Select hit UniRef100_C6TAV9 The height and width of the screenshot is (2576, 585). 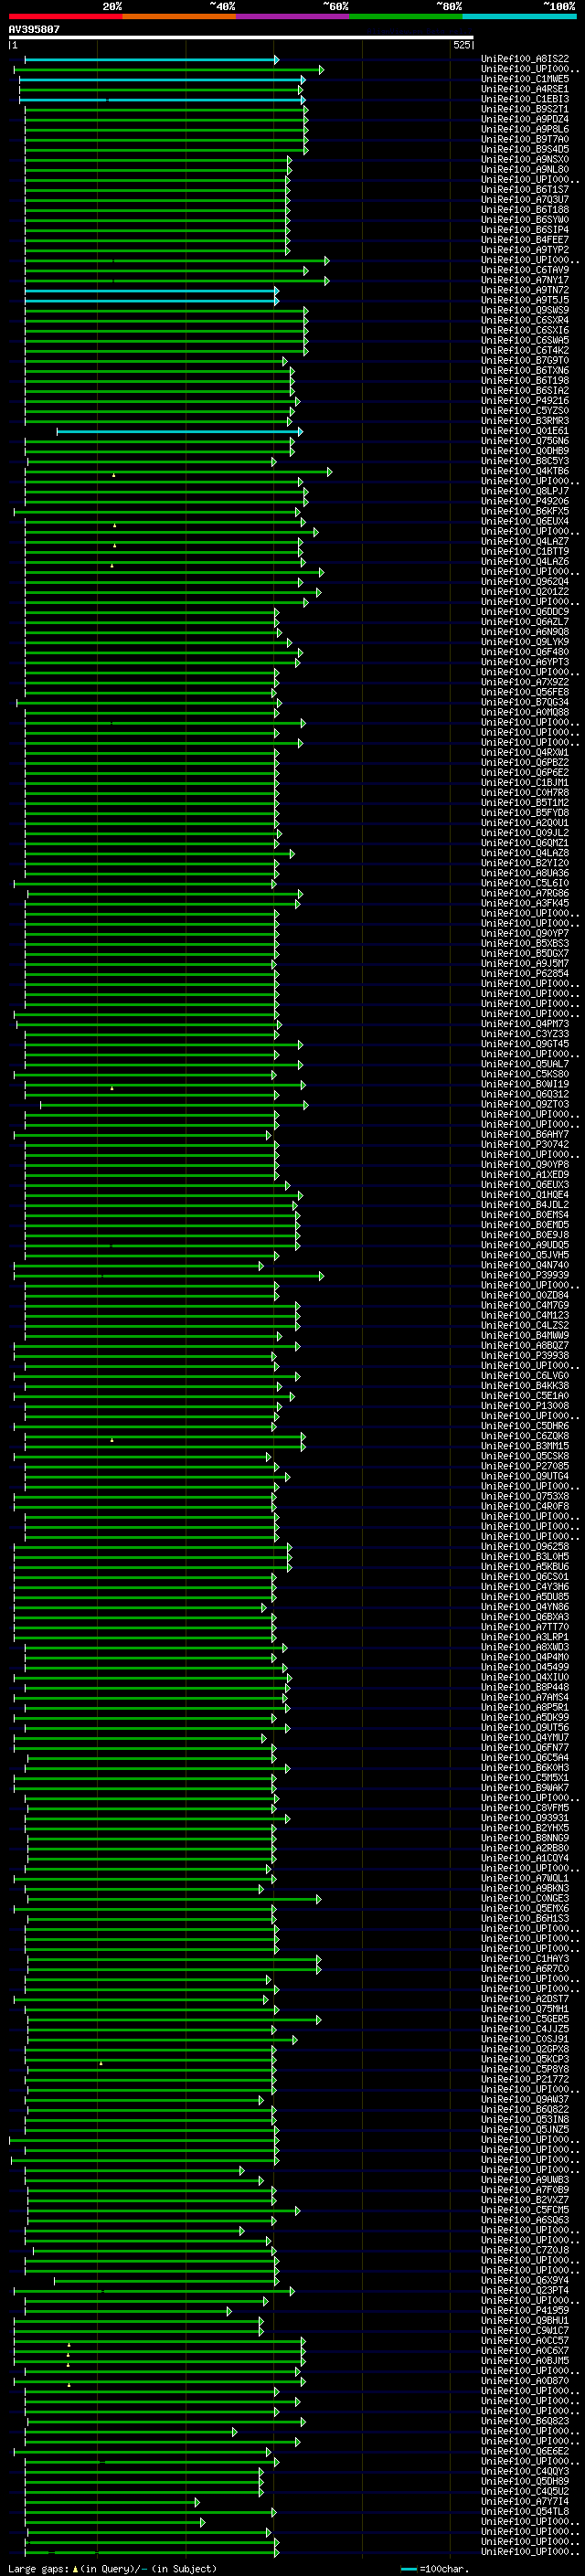525,270
